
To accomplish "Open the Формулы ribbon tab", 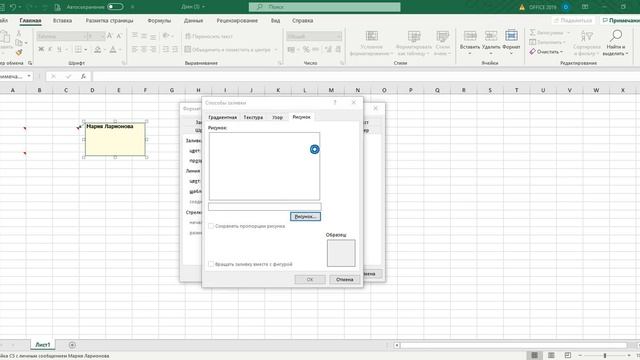I will [x=159, y=20].
